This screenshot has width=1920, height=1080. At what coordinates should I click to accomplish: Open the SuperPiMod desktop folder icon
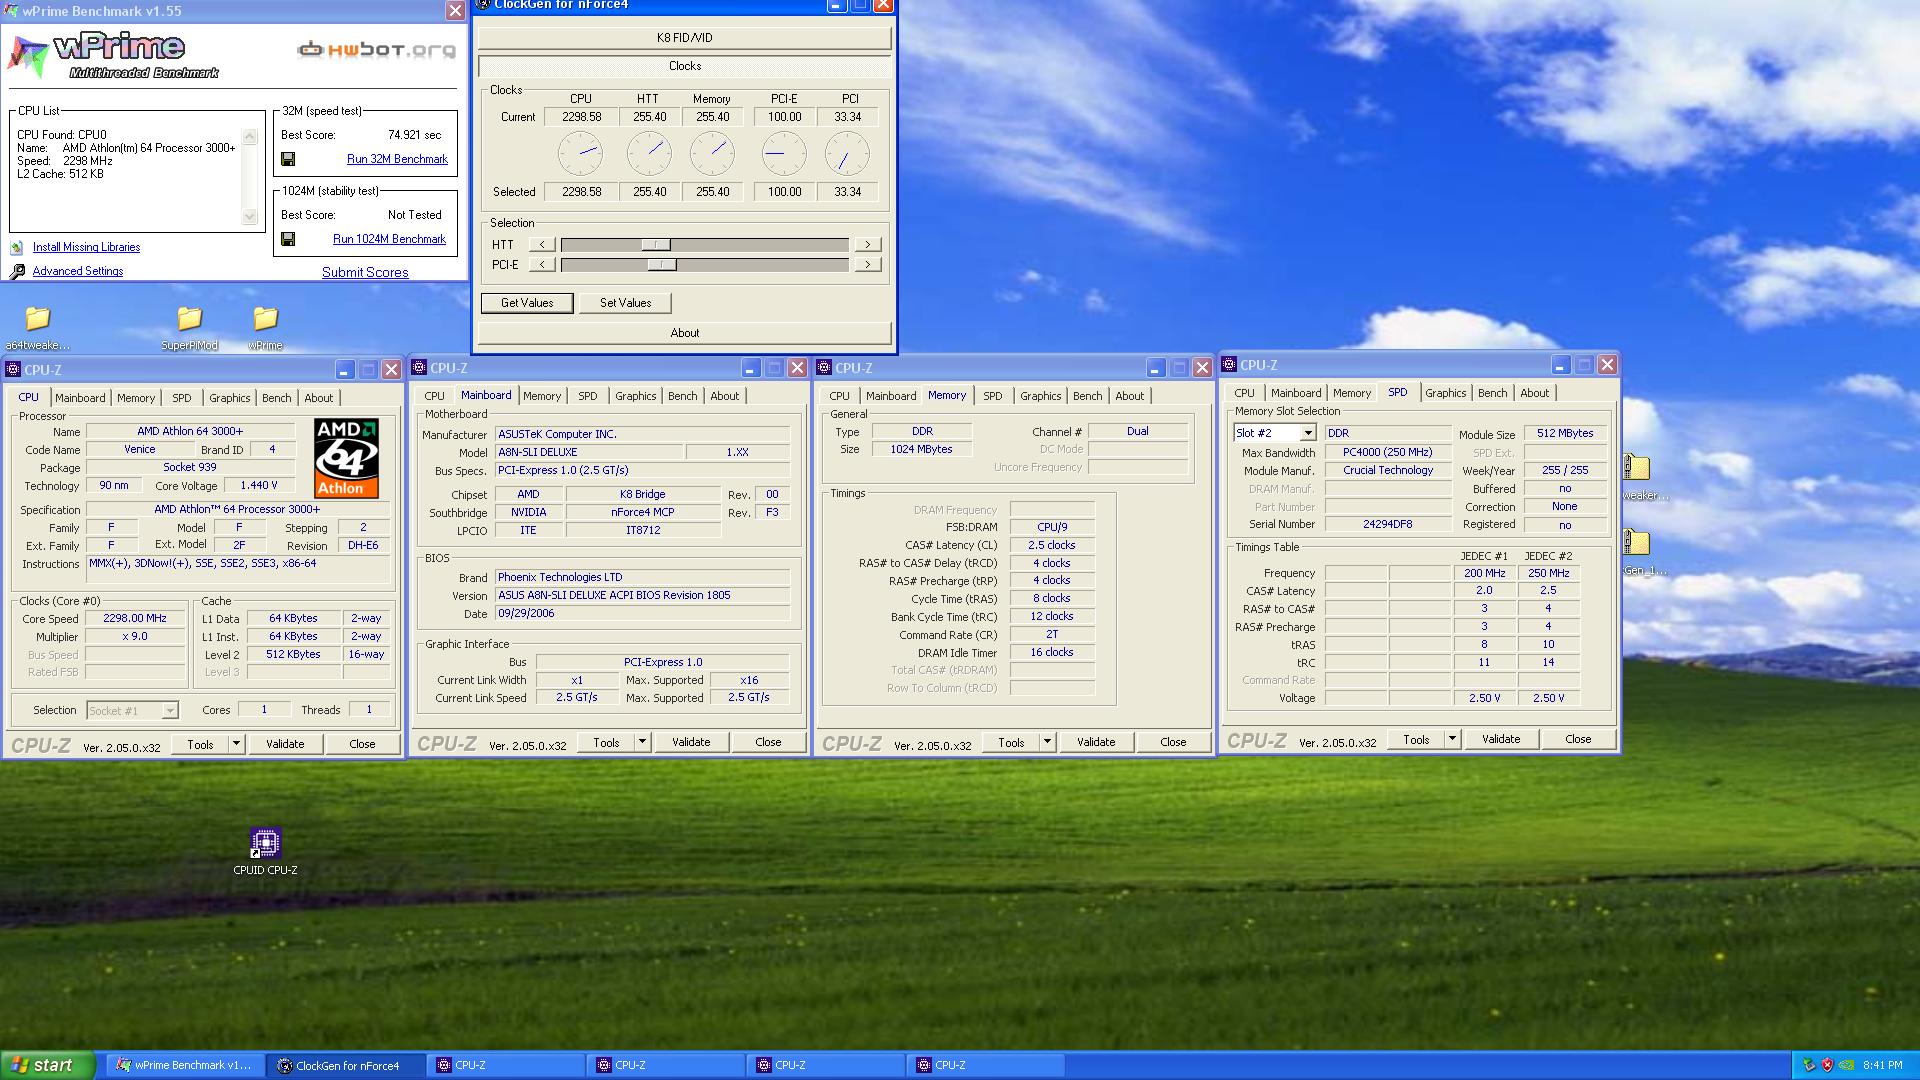pos(189,319)
